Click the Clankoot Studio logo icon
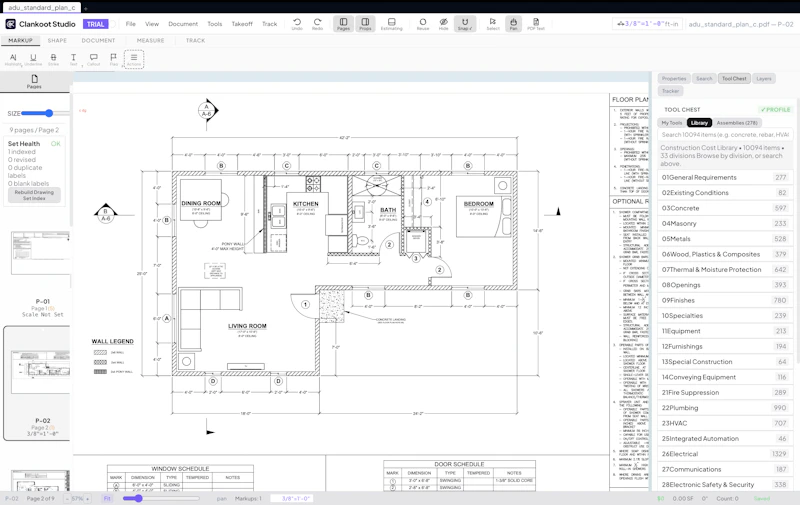 [x=10, y=24]
